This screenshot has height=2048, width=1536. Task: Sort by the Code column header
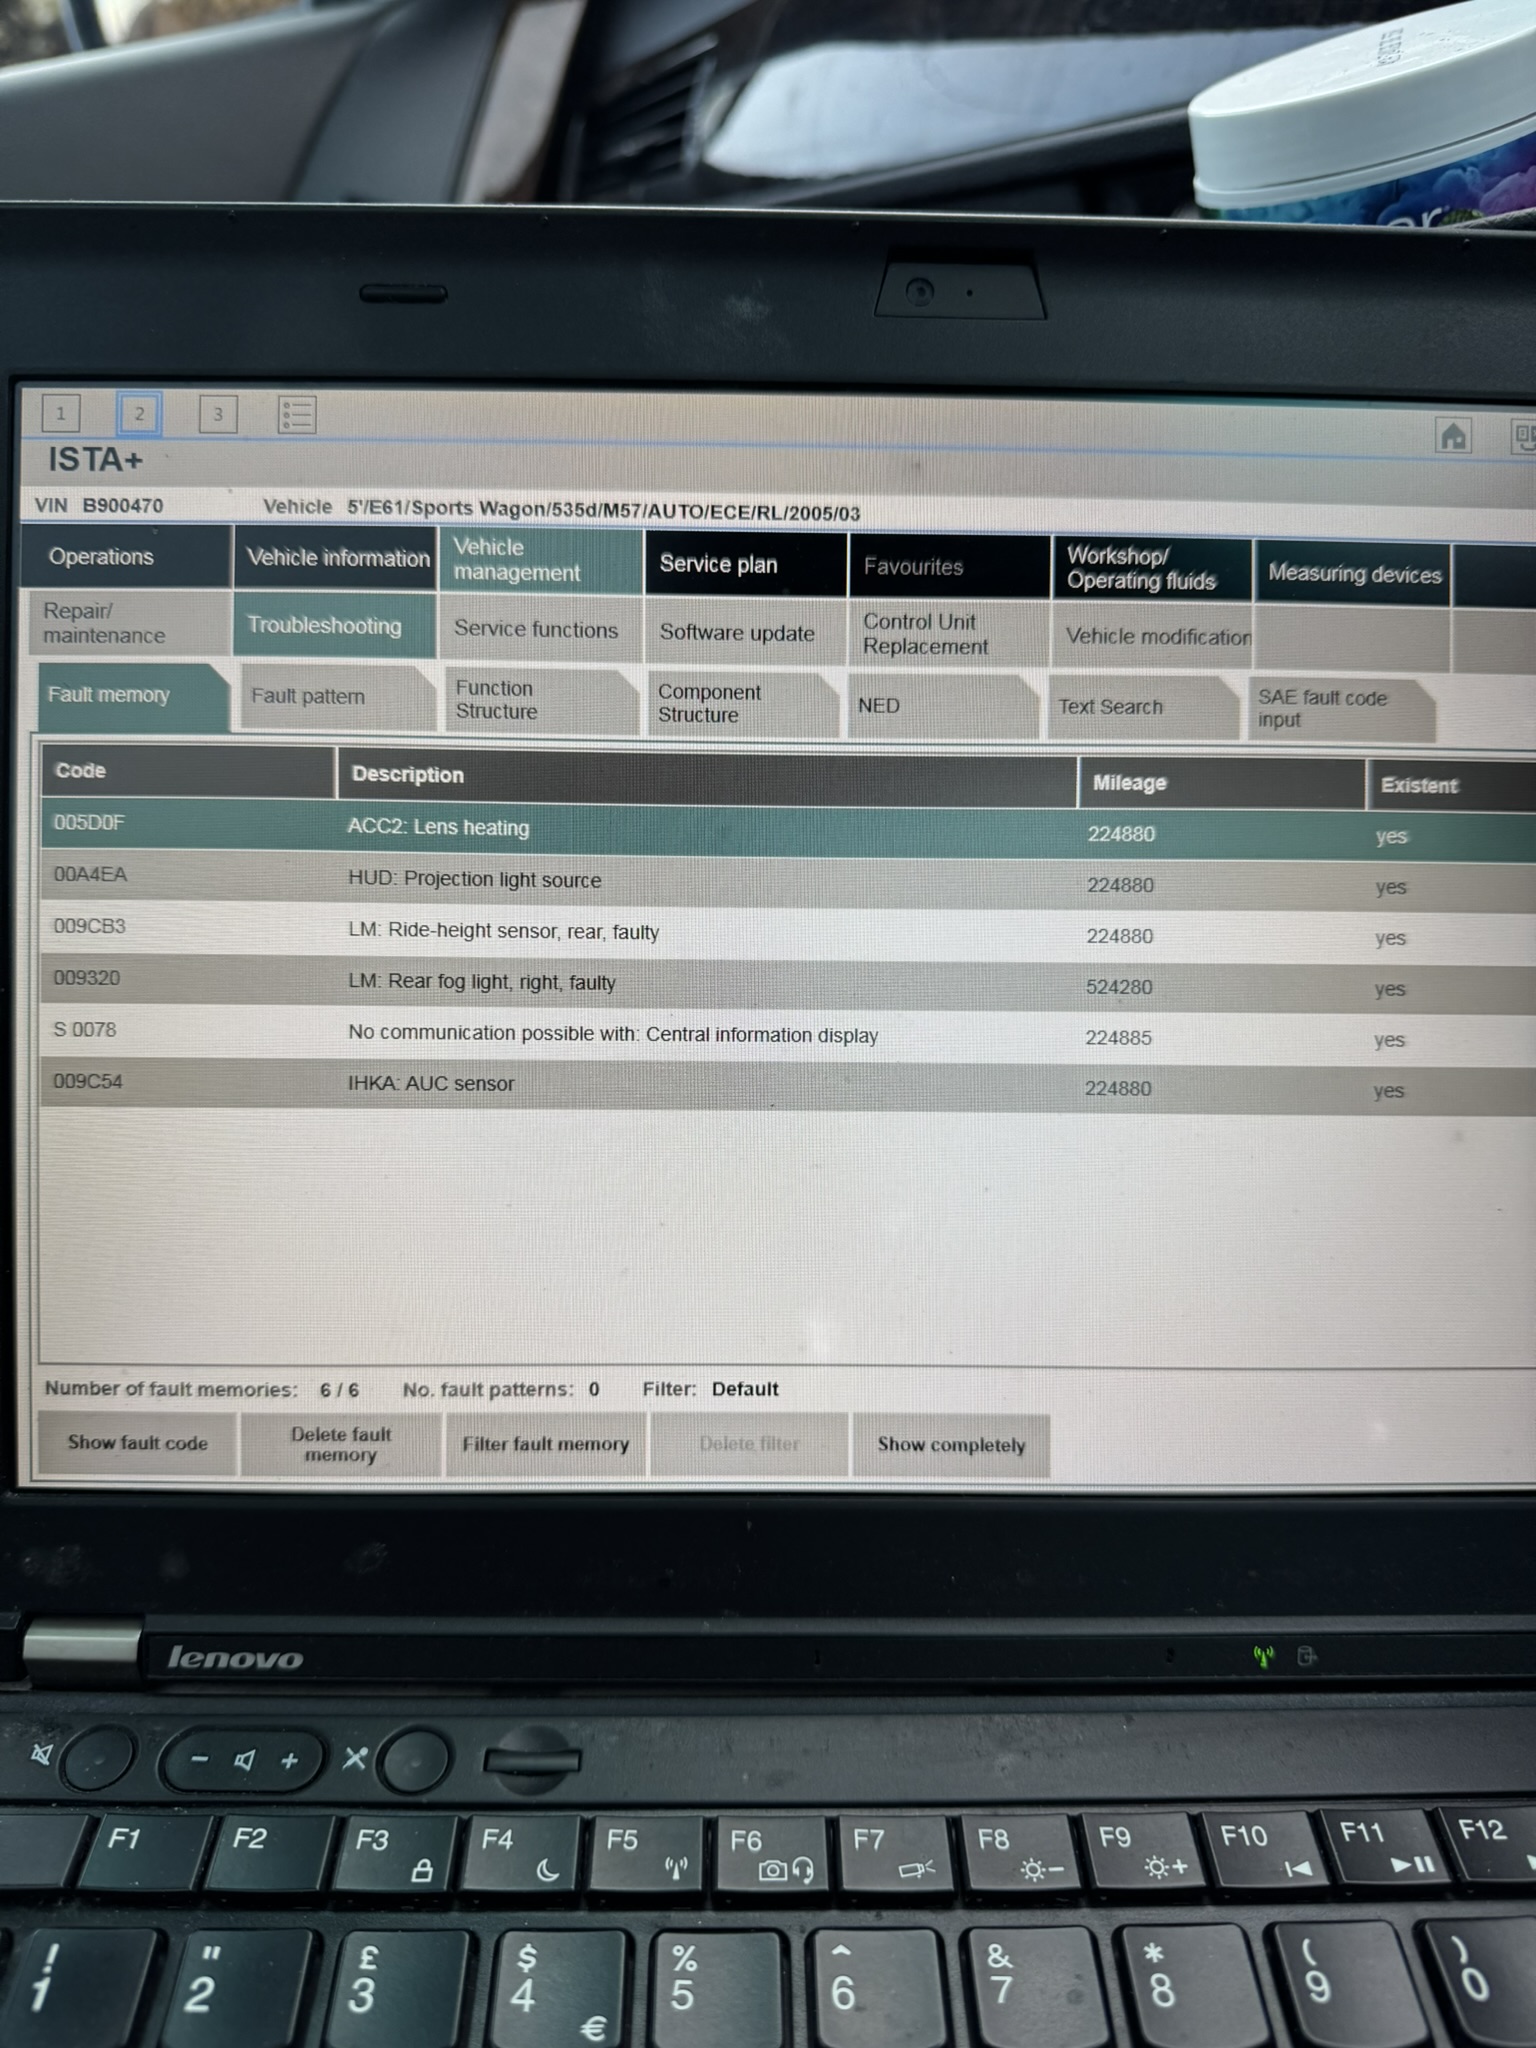(188, 771)
